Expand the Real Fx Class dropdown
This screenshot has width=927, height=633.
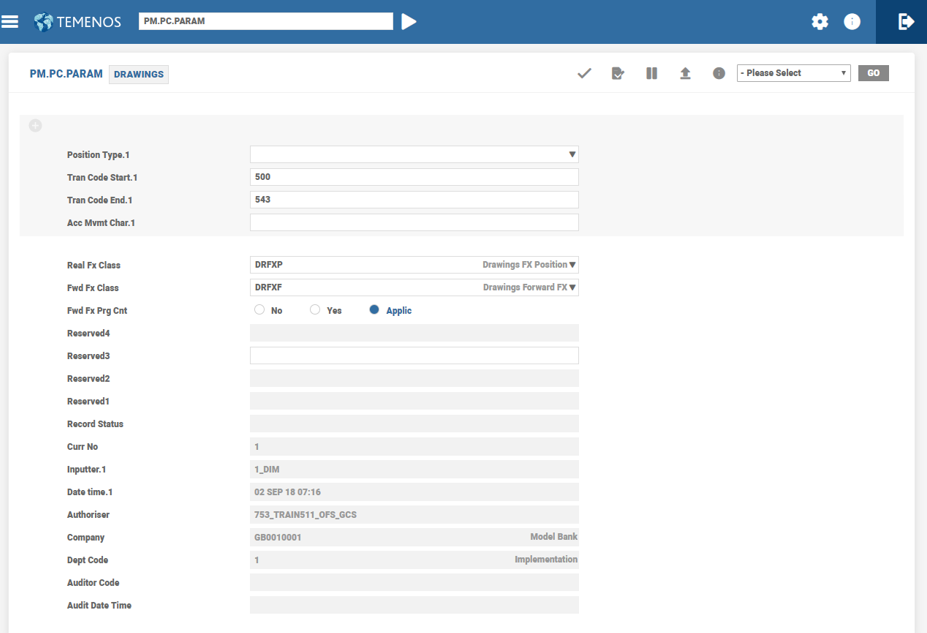tap(572, 265)
